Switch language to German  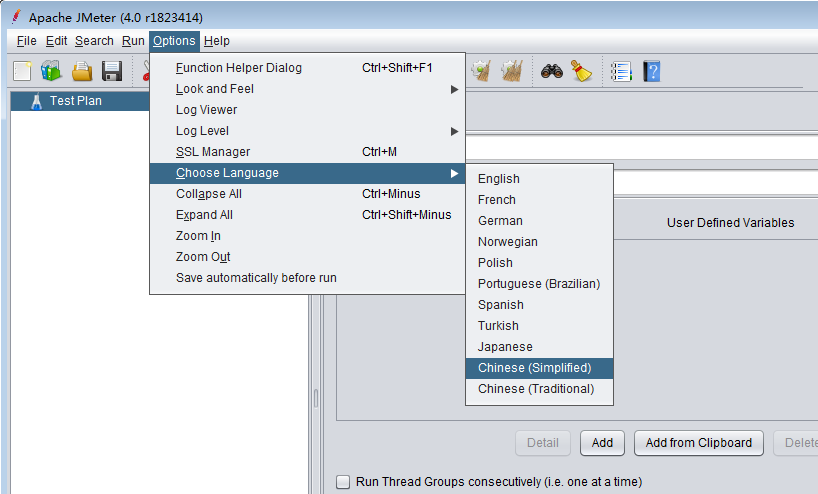pyautogui.click(x=539, y=221)
